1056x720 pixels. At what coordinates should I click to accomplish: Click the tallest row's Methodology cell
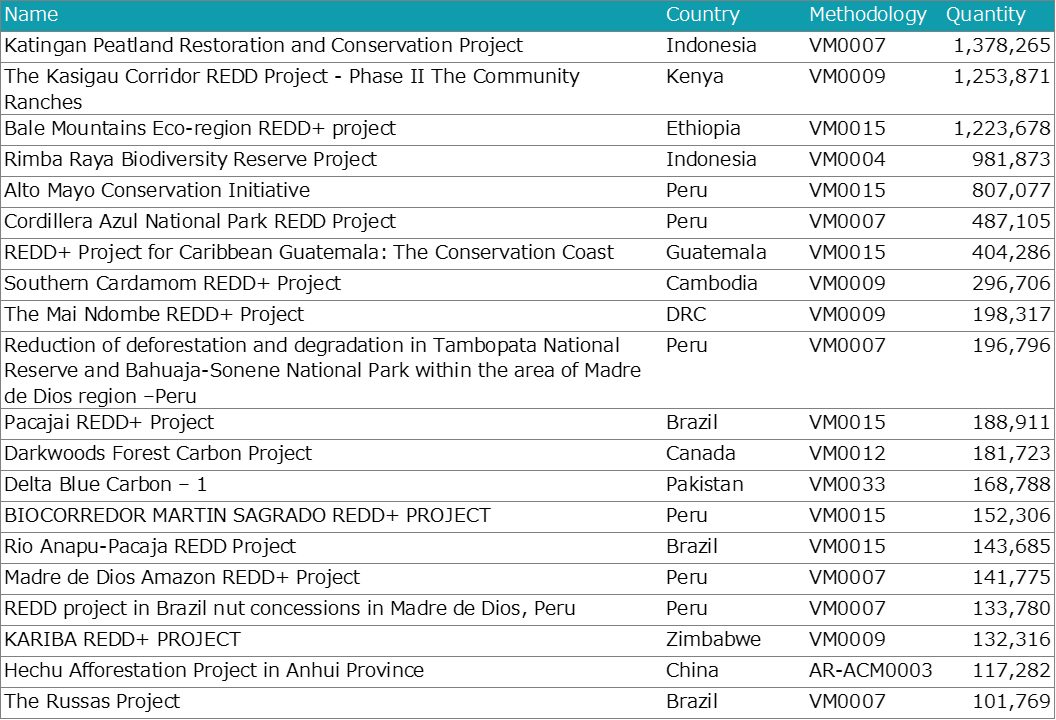(x=867, y=370)
